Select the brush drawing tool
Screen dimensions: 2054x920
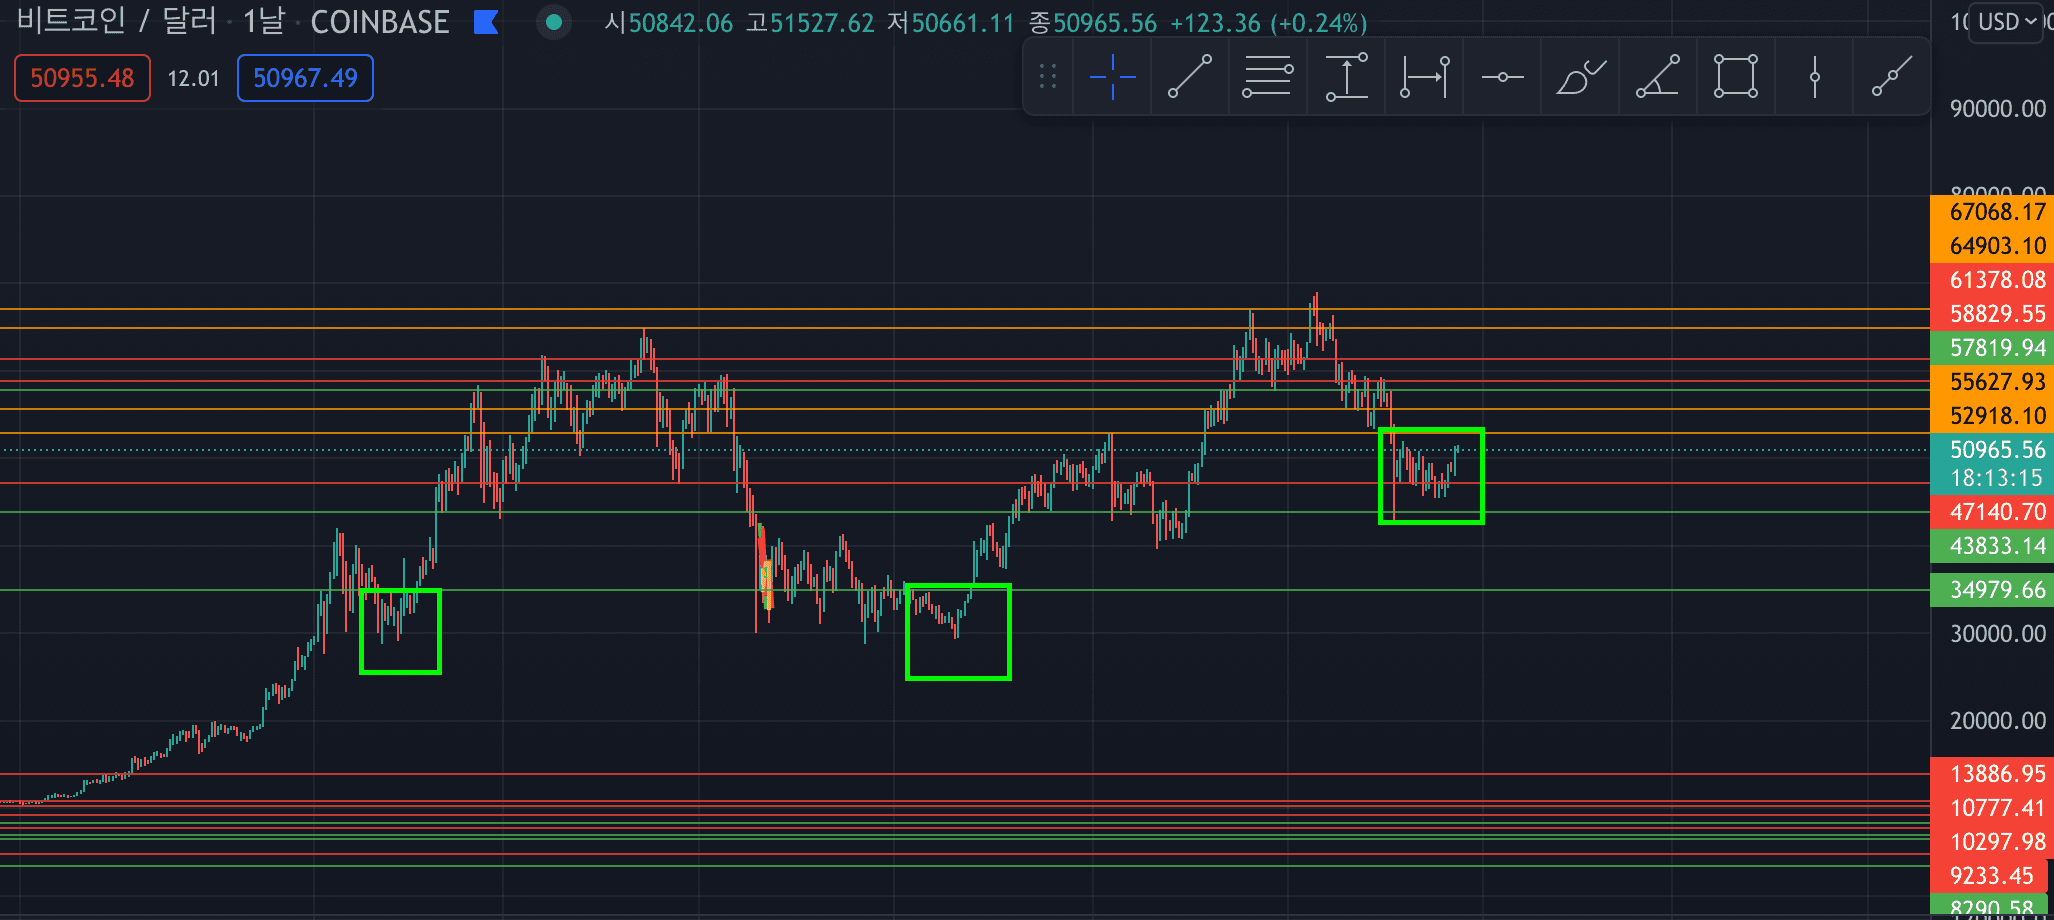click(x=1580, y=77)
